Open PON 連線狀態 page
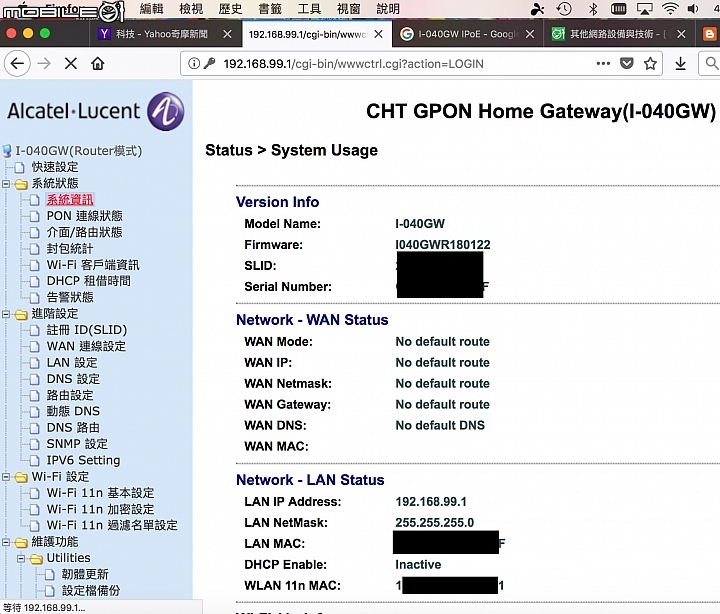Viewport: 720px width, 614px height. coord(84,216)
